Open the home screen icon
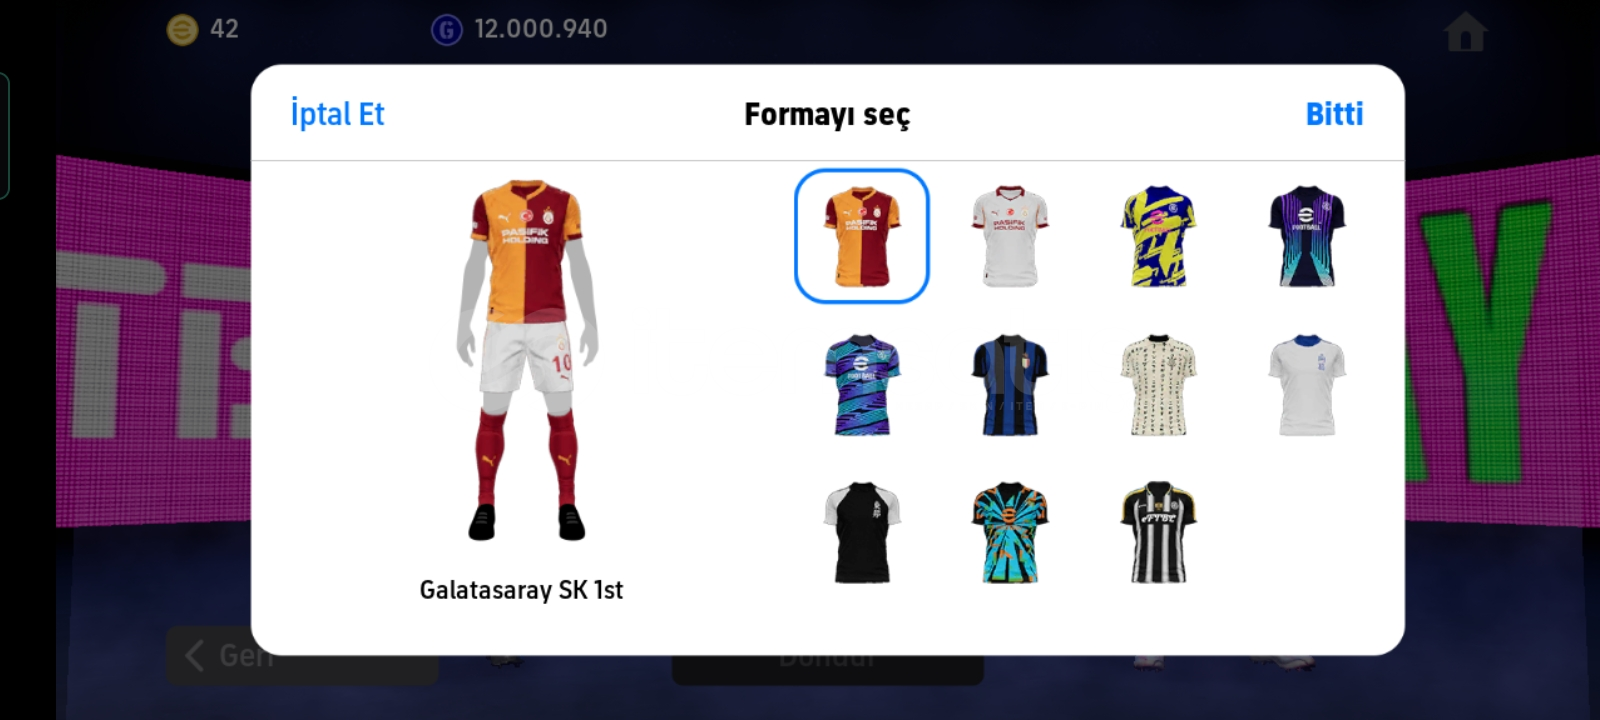The height and width of the screenshot is (720, 1600). point(1465,33)
